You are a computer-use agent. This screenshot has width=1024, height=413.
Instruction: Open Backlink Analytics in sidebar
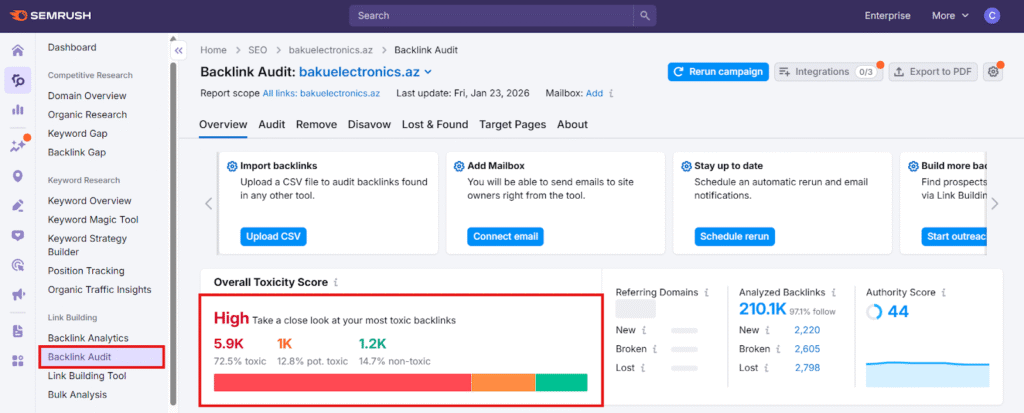(x=88, y=338)
